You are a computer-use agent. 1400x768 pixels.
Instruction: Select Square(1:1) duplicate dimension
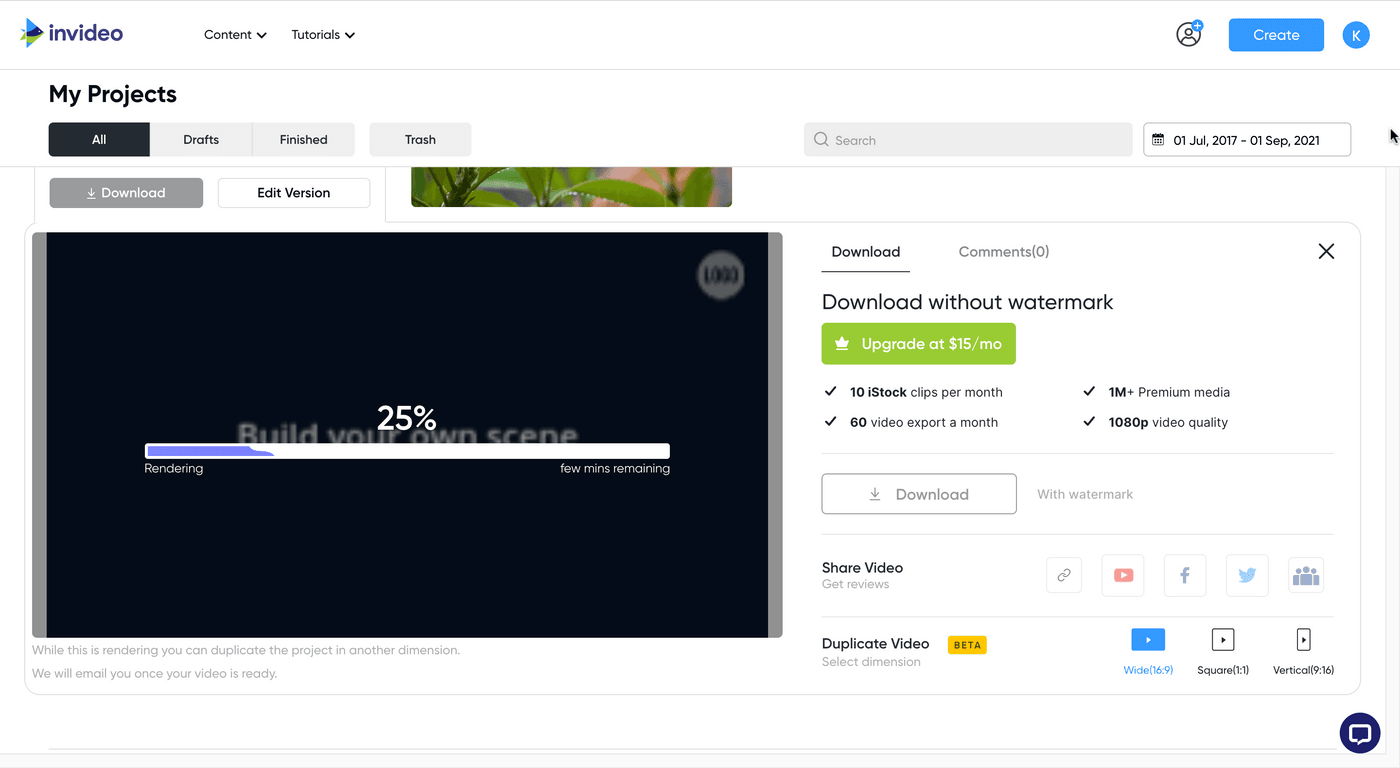(1222, 639)
